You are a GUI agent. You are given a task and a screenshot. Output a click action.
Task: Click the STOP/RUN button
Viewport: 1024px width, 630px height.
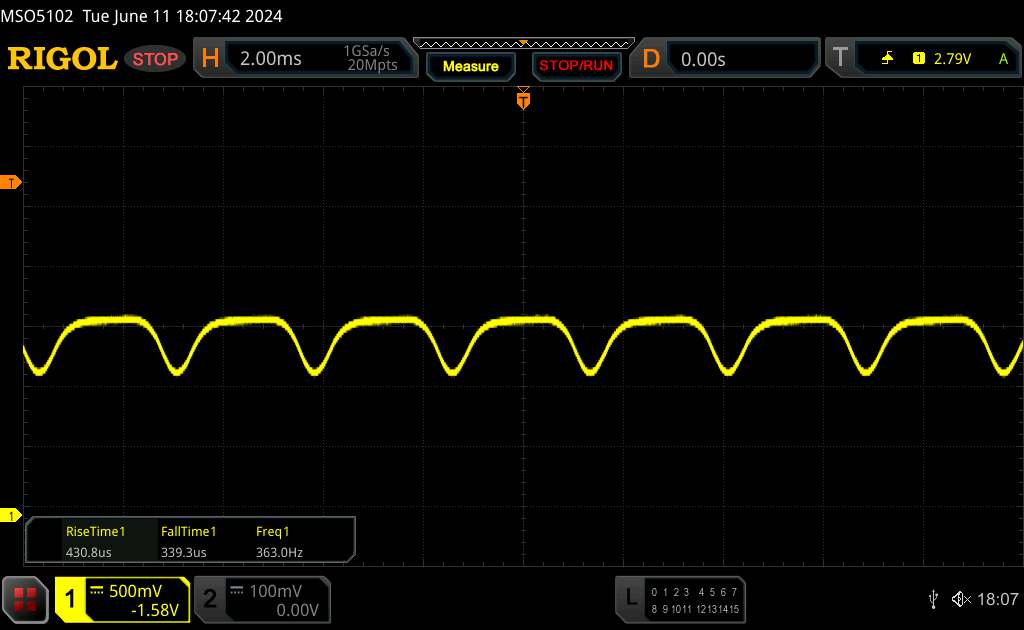(x=576, y=66)
